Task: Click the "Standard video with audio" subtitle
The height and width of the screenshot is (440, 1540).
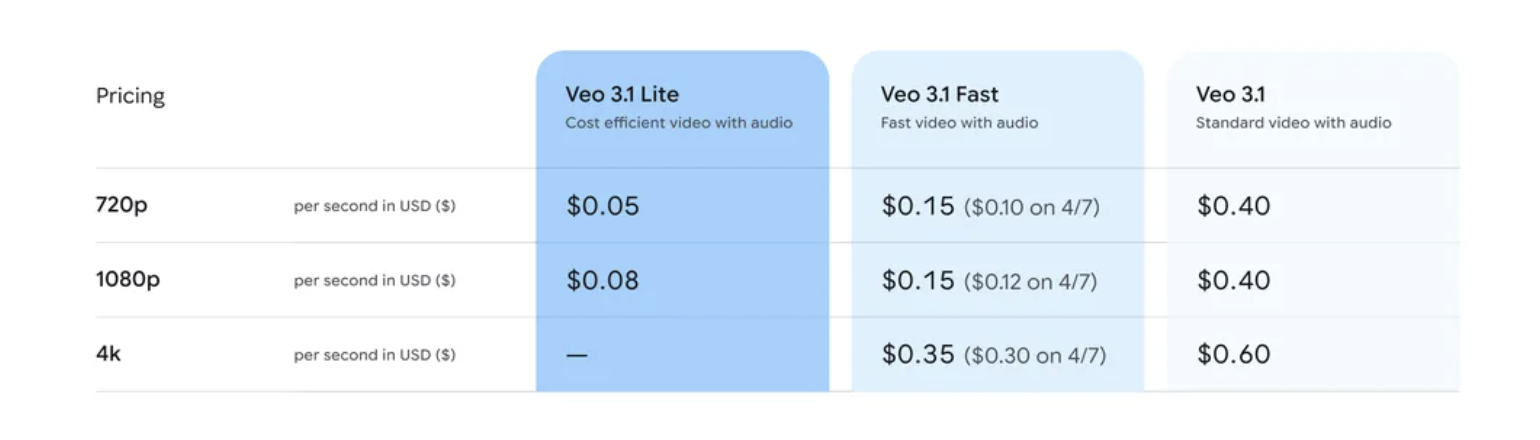Action: click(1293, 123)
